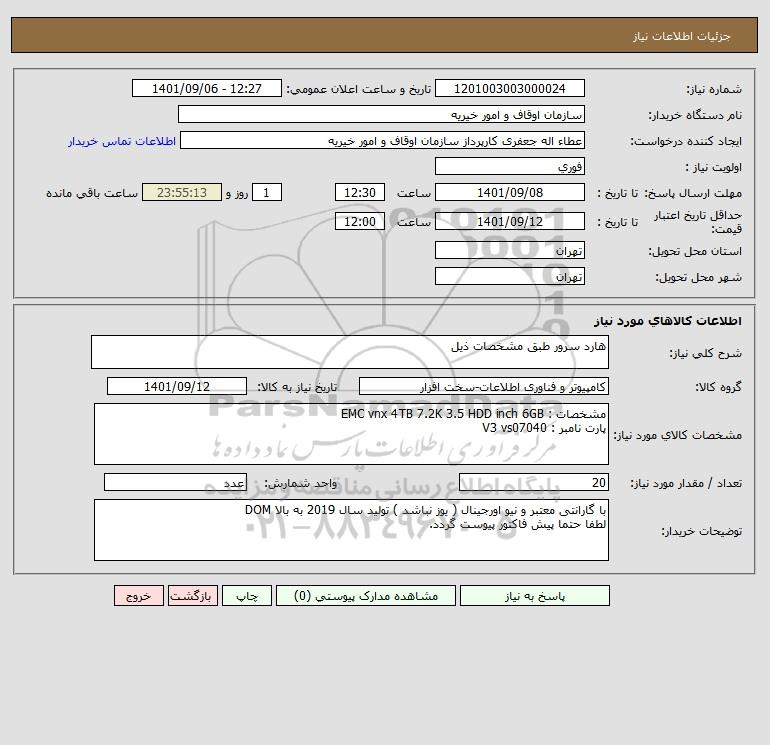Click the countdown timer 23:55:13

pyautogui.click(x=182, y=193)
